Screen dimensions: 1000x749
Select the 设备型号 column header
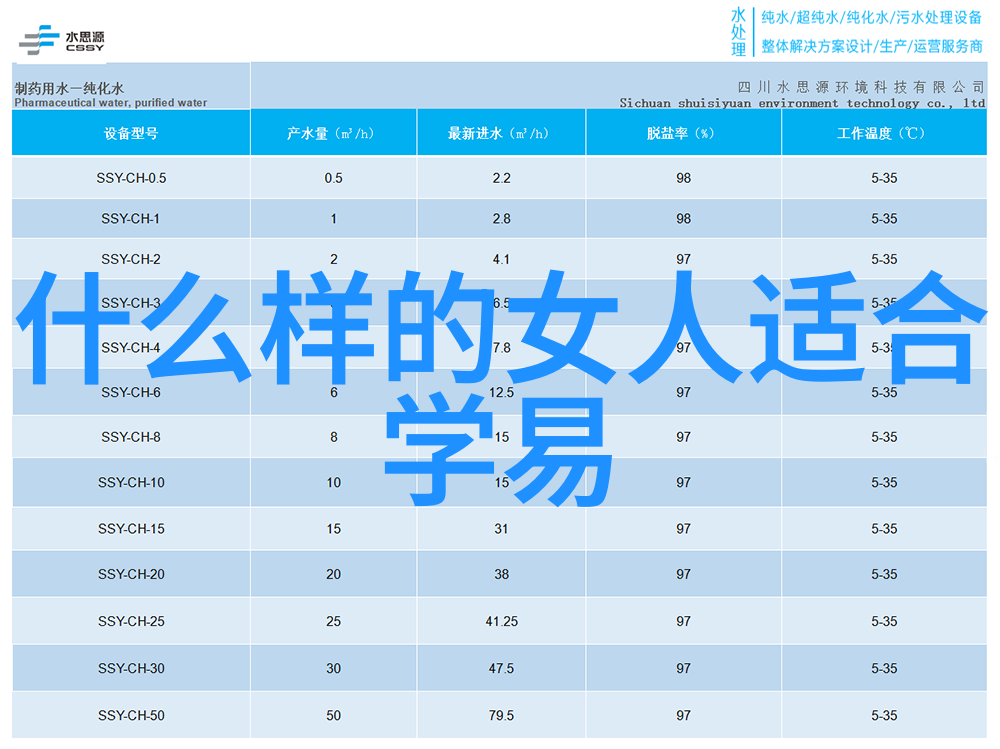click(131, 133)
